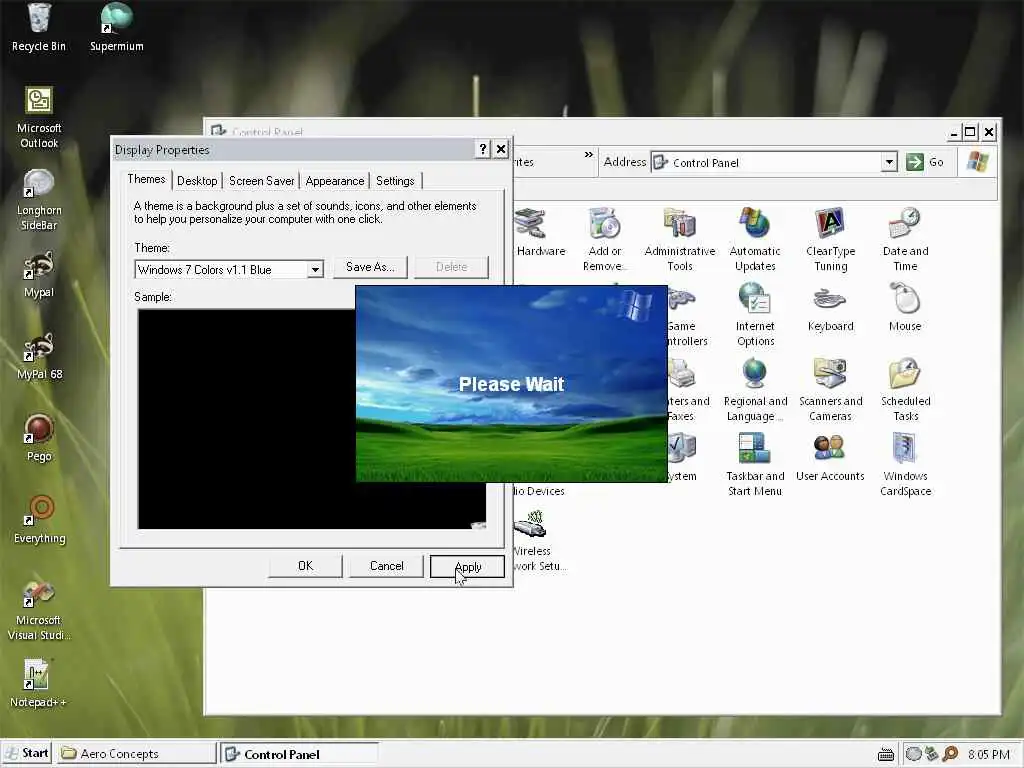
Task: Switch to the Settings tab
Action: click(395, 181)
